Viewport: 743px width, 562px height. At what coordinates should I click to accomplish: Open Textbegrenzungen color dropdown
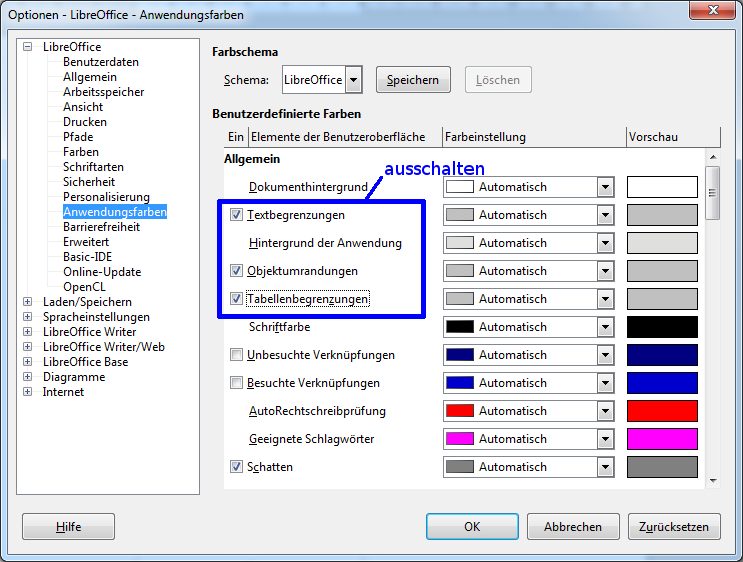pos(605,215)
